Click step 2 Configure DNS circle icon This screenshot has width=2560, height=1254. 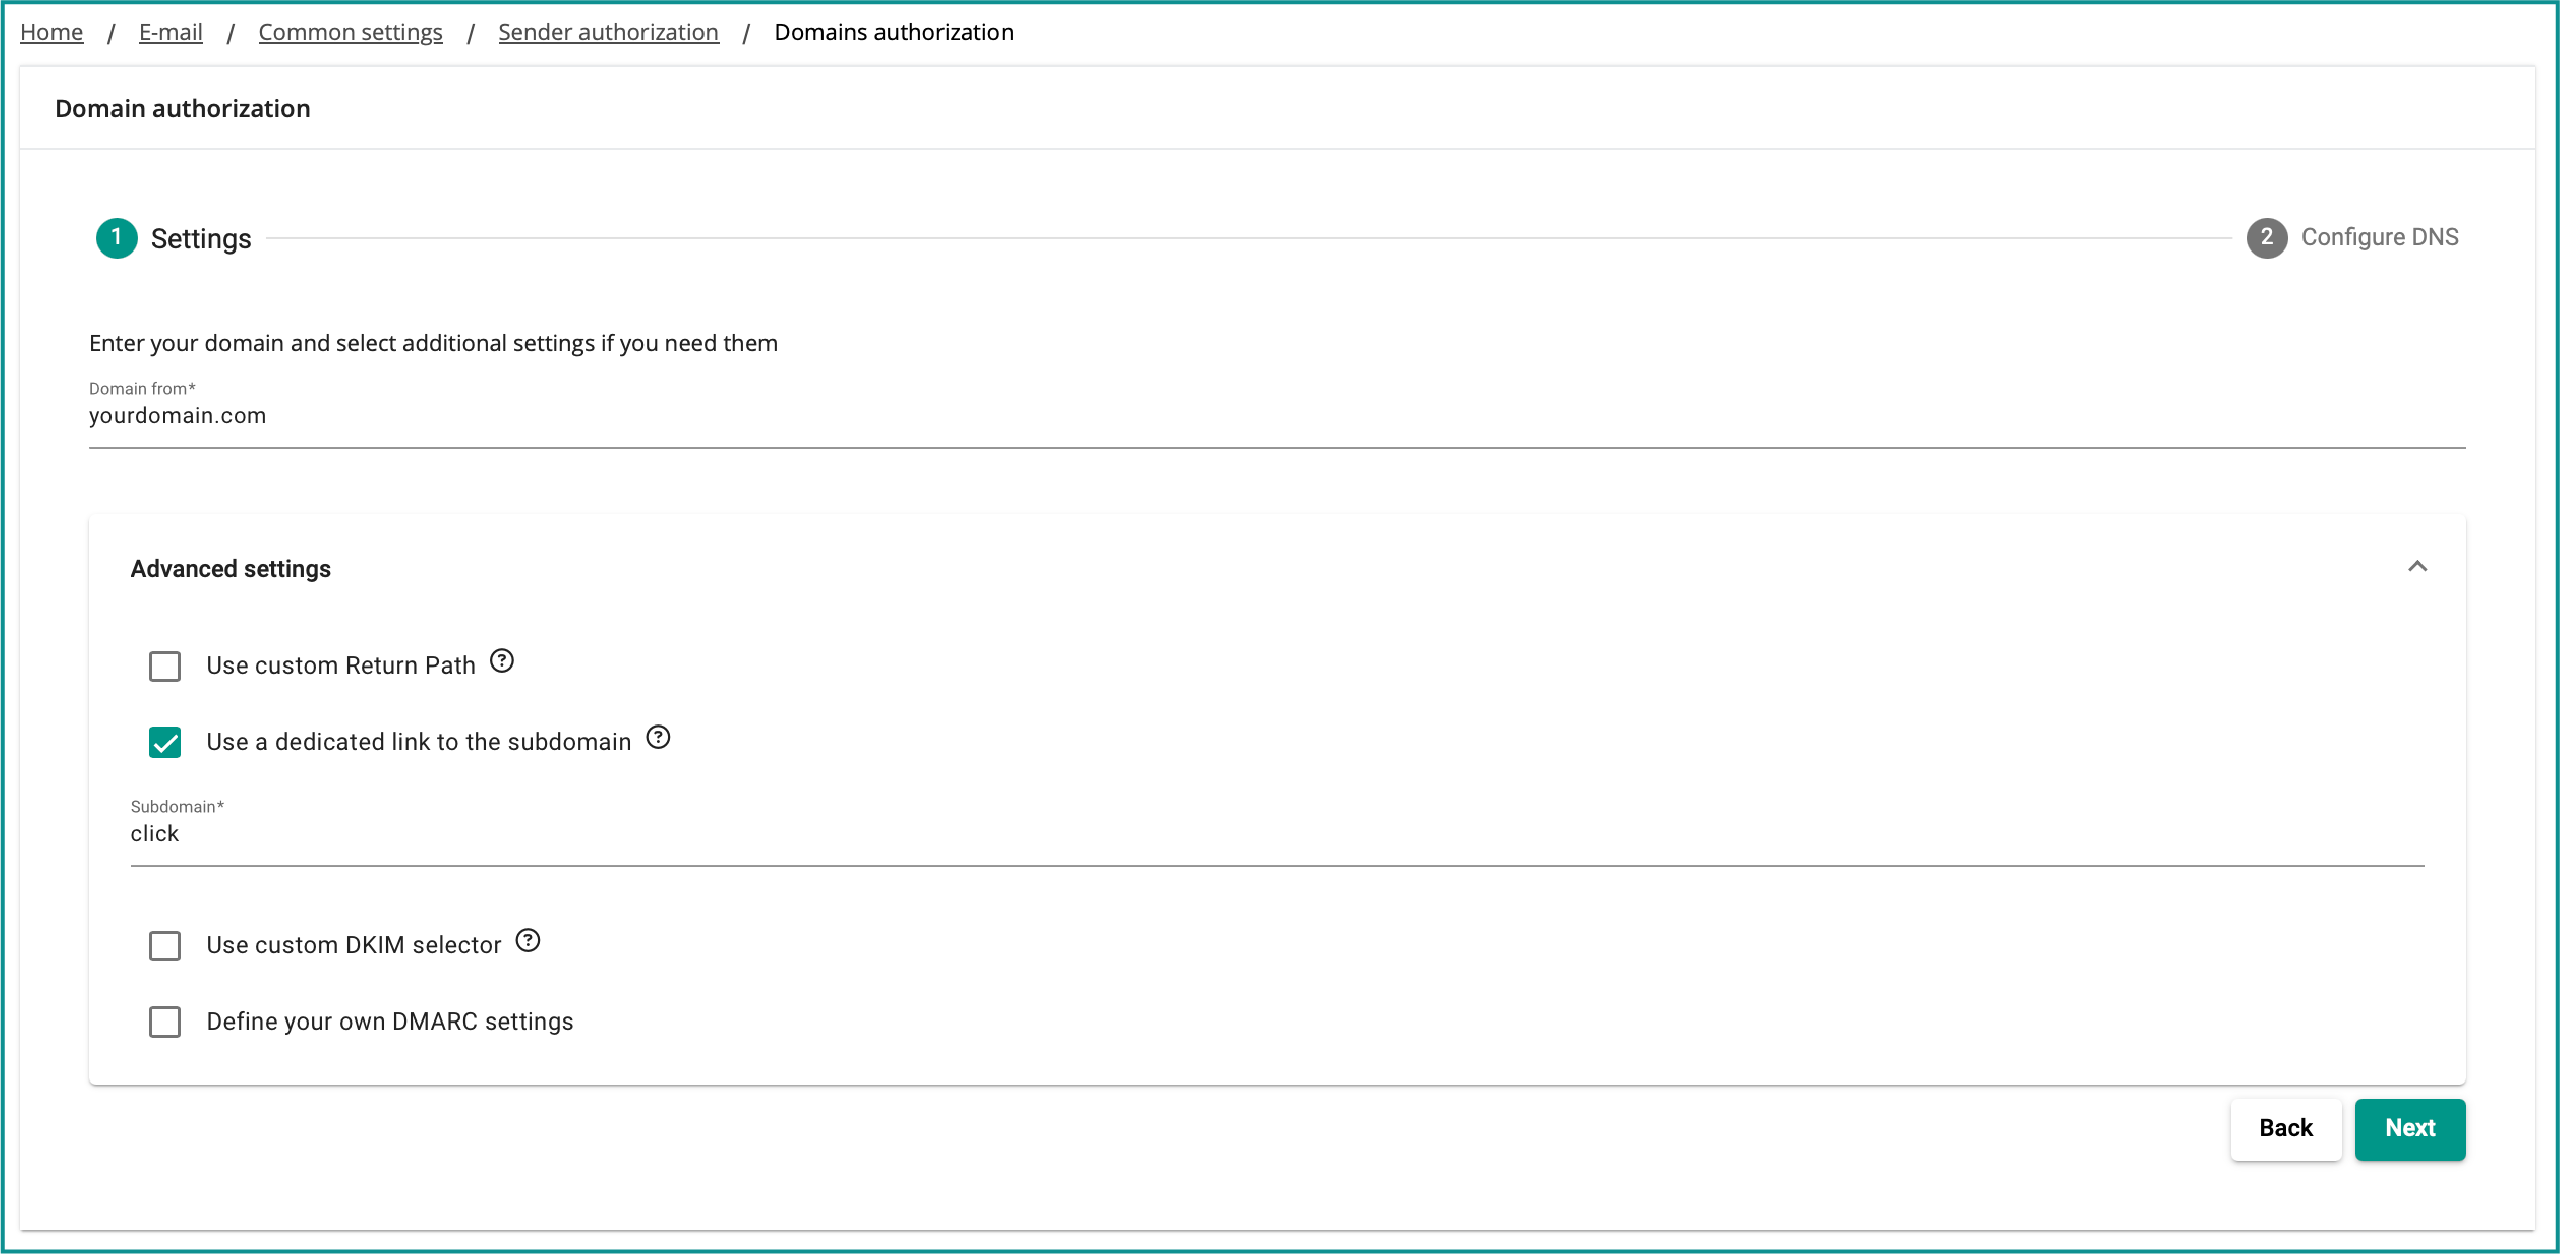2267,238
